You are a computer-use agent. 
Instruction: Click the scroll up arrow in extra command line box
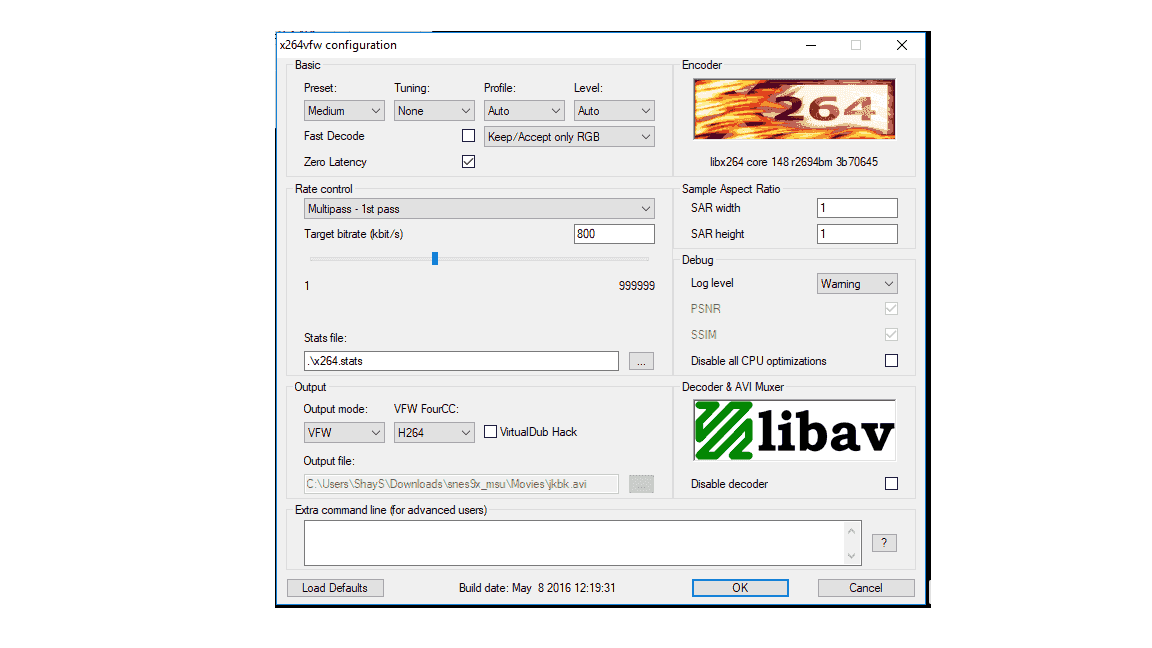coord(852,530)
